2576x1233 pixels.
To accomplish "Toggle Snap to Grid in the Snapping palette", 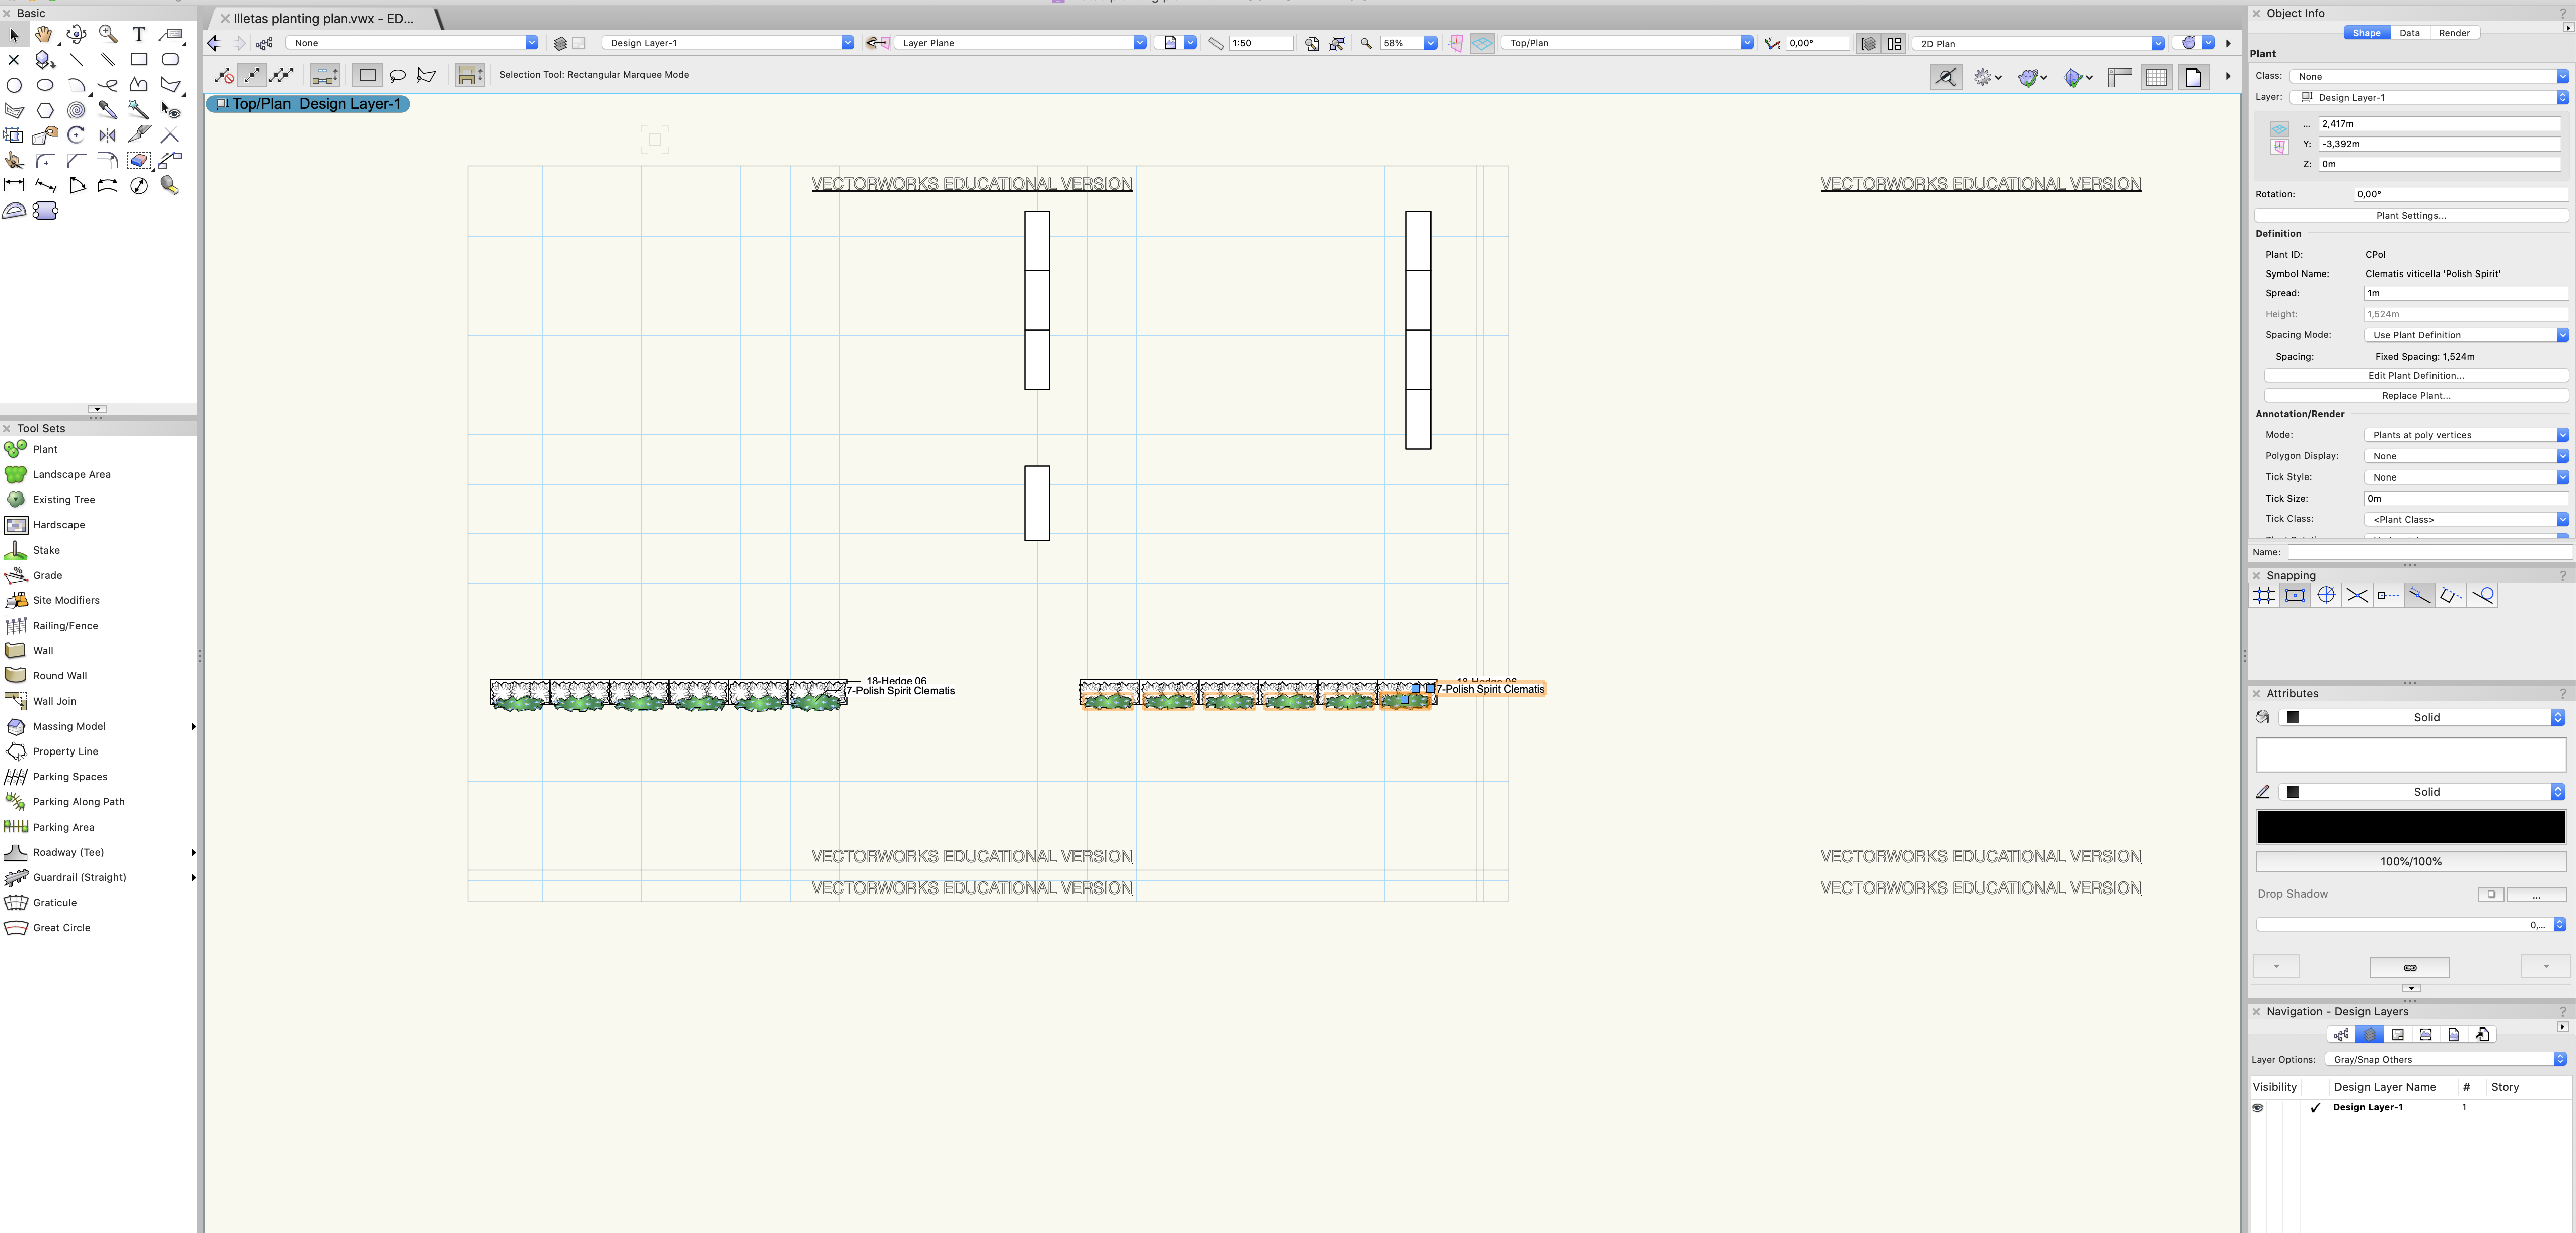I will coord(2264,595).
